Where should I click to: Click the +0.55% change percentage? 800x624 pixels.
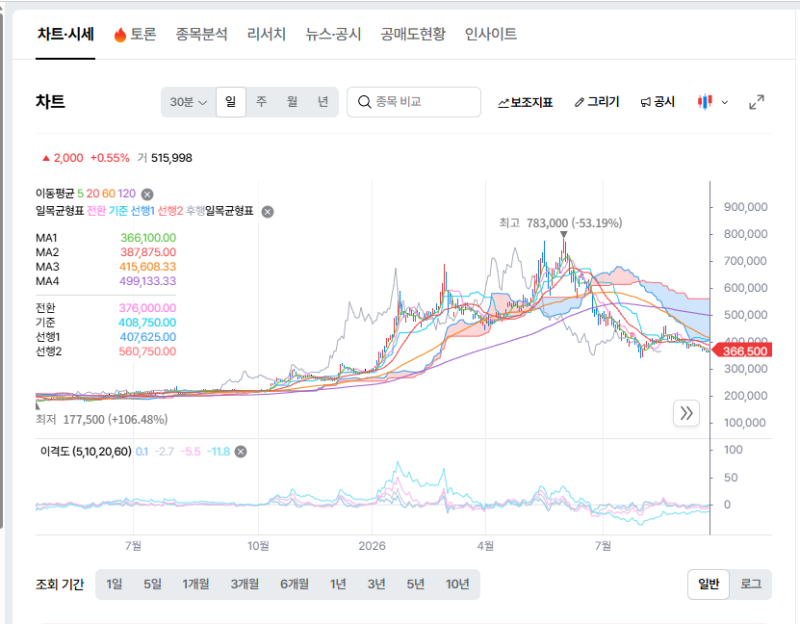pos(110,158)
